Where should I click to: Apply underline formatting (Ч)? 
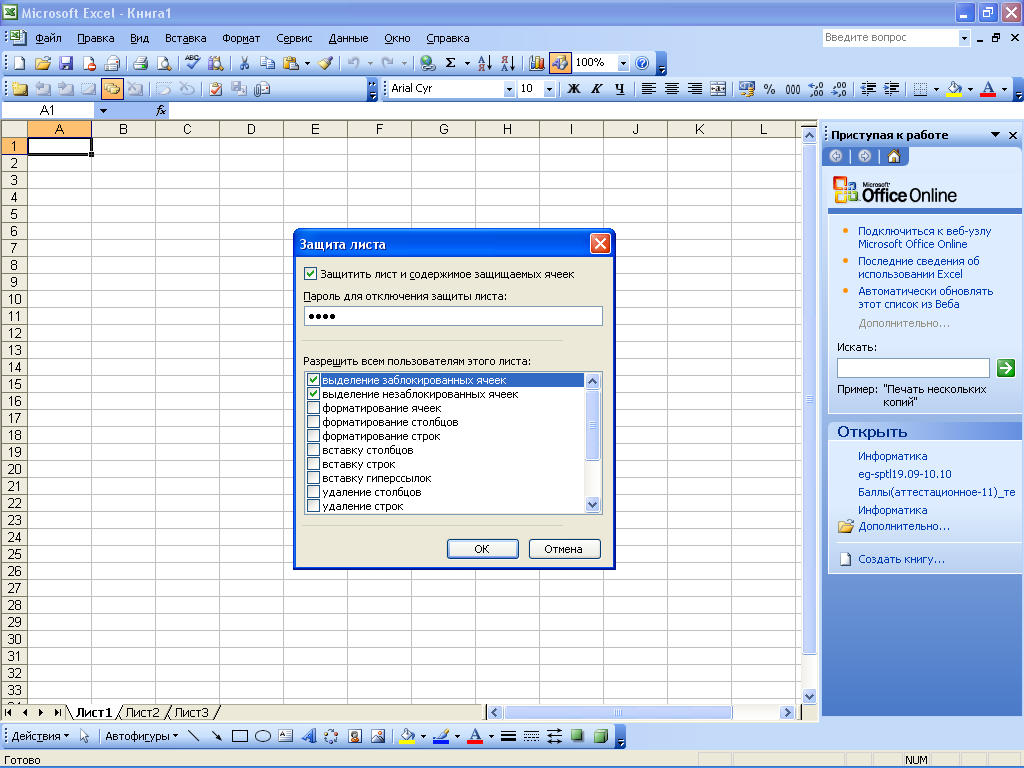coord(620,89)
